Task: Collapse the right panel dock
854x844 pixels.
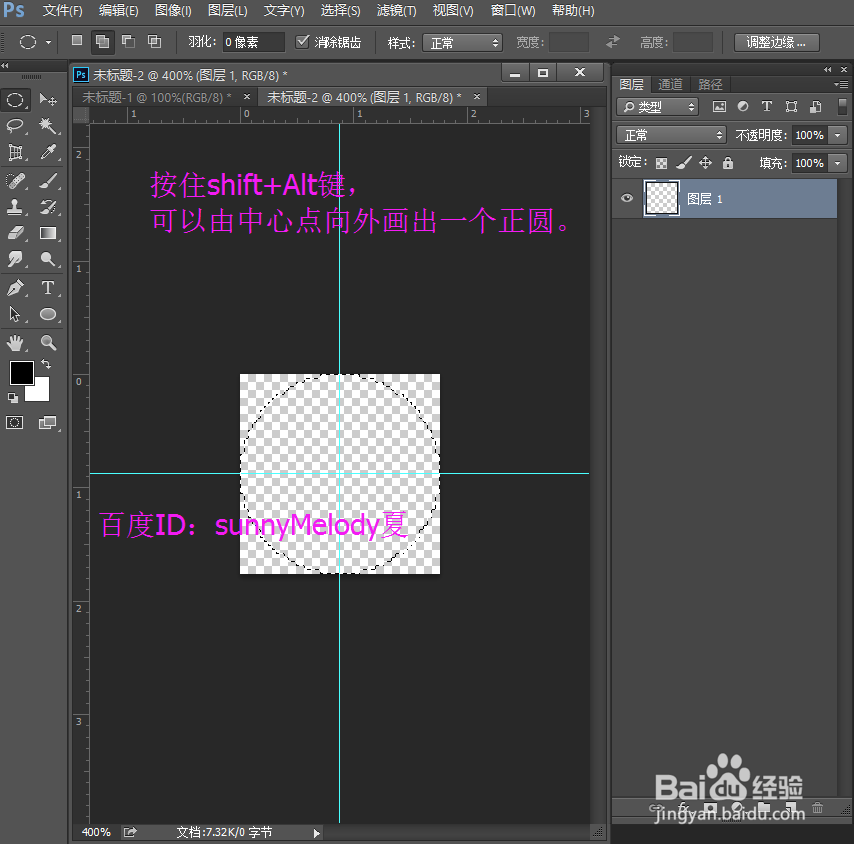Action: 828,69
